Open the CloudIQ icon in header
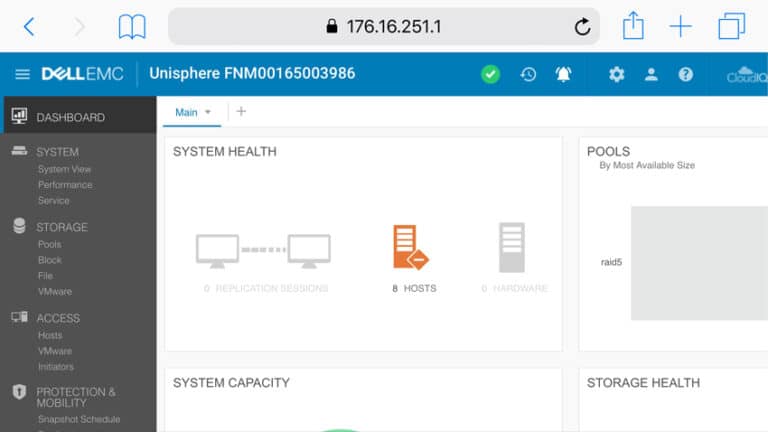 coord(747,74)
